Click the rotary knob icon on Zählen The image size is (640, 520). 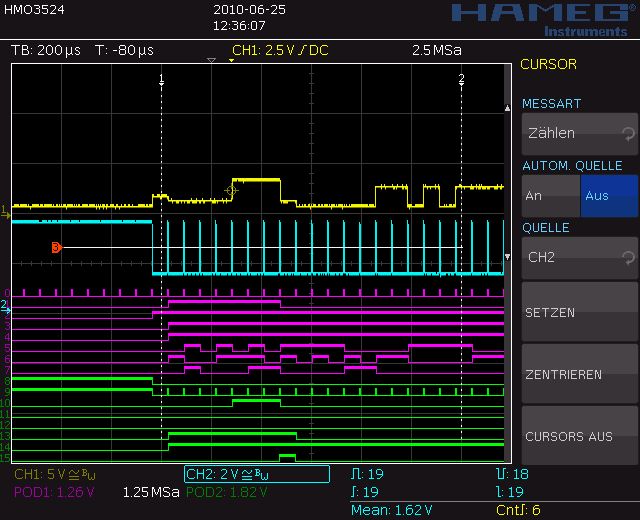coord(628,134)
